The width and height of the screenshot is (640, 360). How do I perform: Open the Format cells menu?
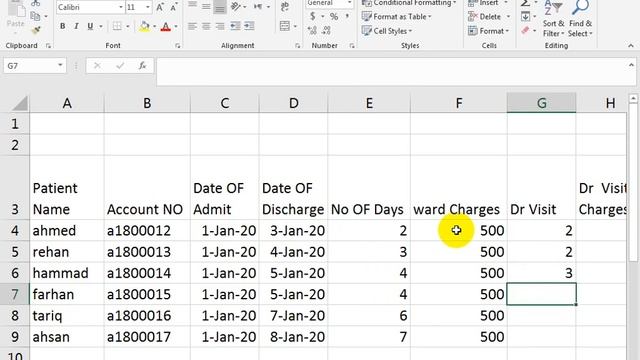click(489, 31)
